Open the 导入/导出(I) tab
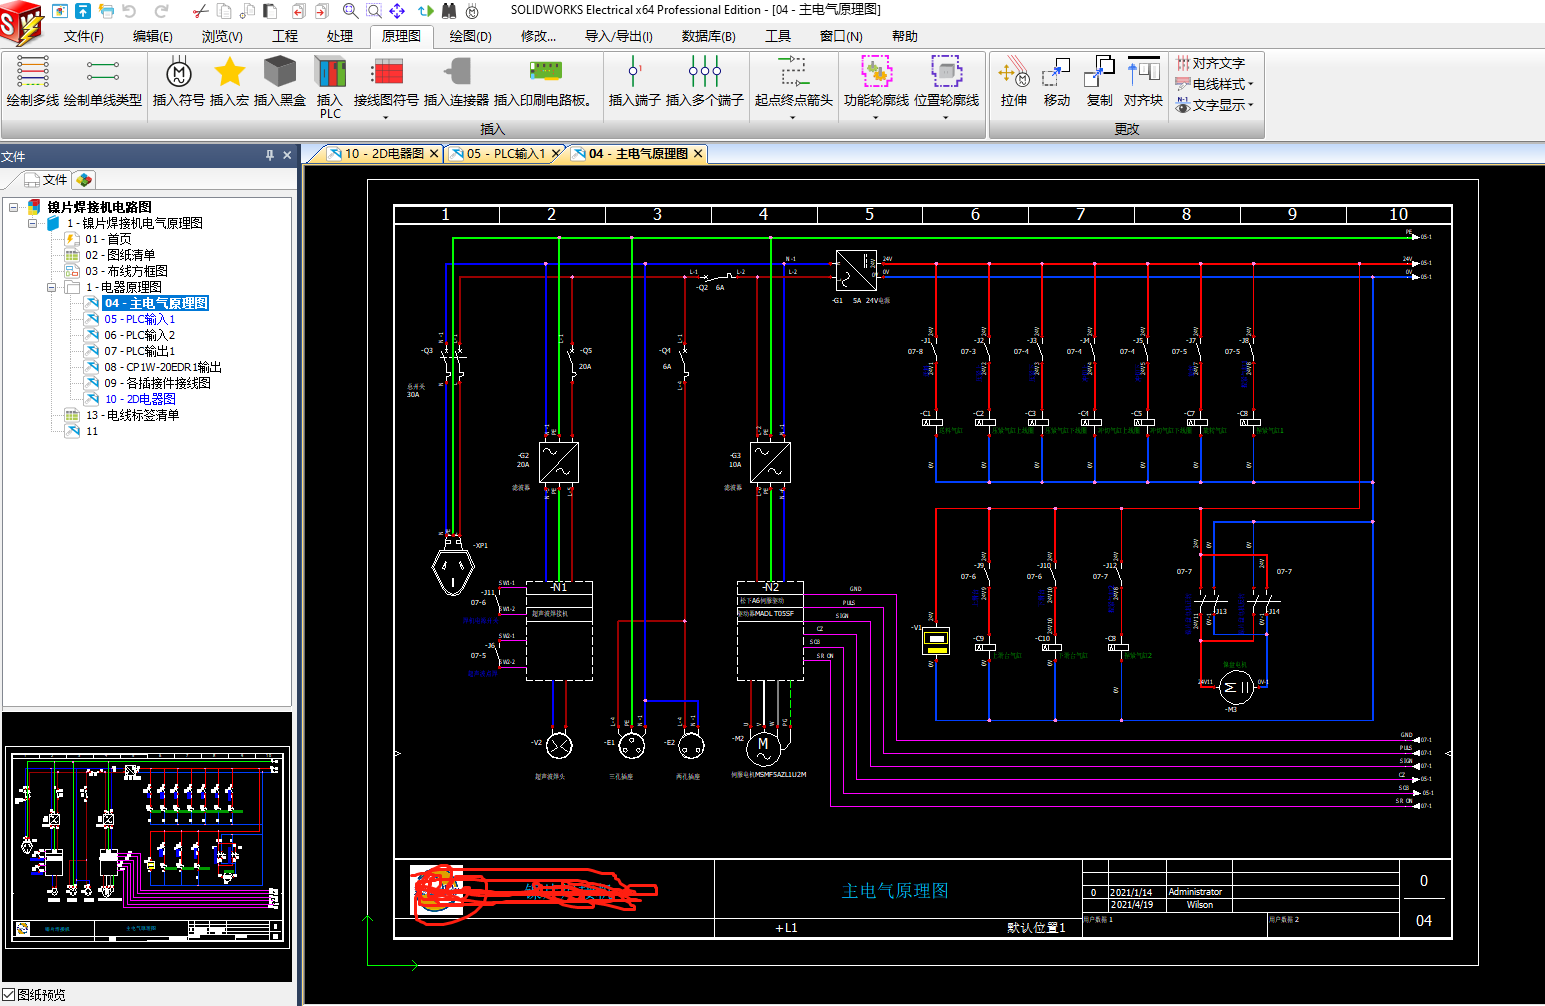 [619, 36]
